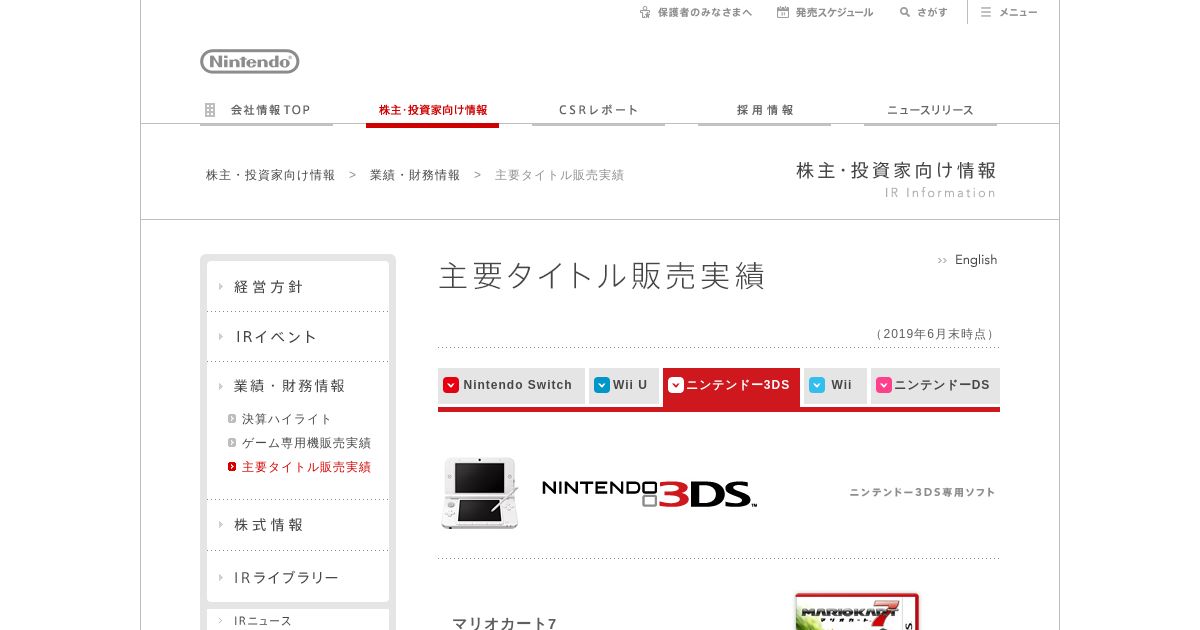Viewport: 1200px width, 630px height.
Task: Click the マリオカート7 title text
Action: 504,624
